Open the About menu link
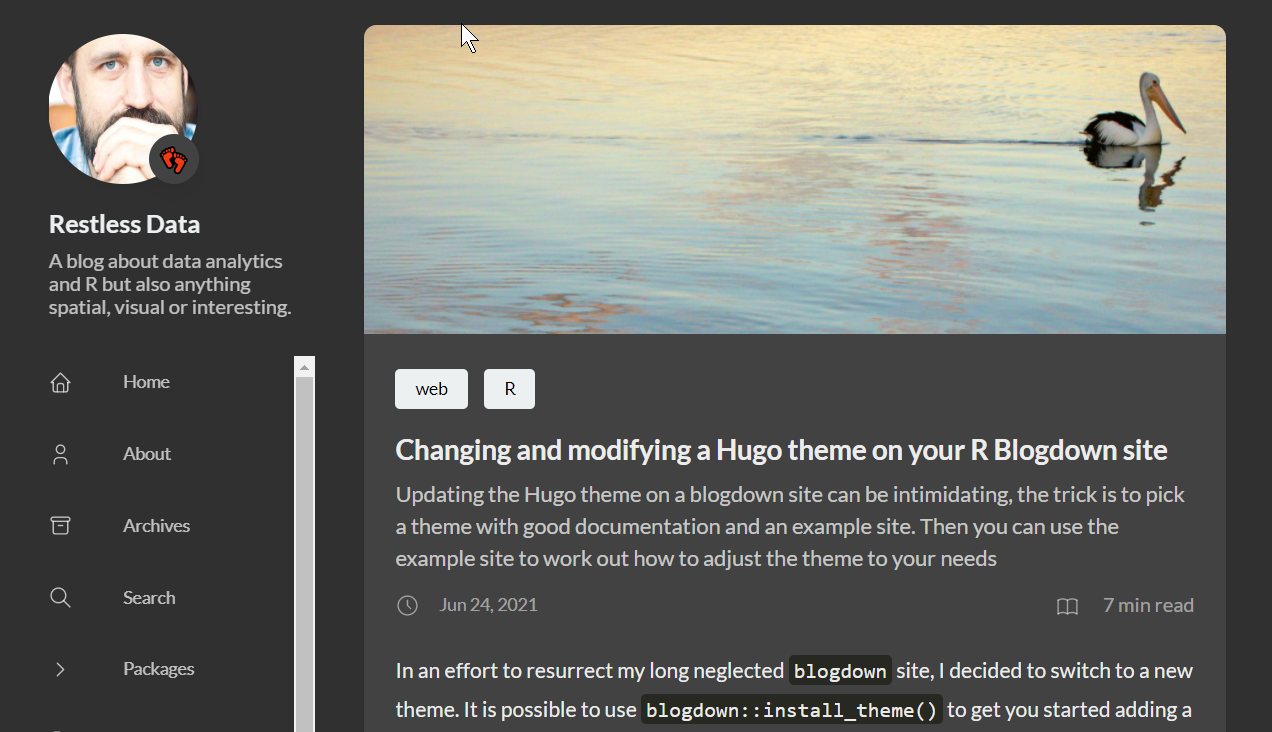 pyautogui.click(x=147, y=454)
